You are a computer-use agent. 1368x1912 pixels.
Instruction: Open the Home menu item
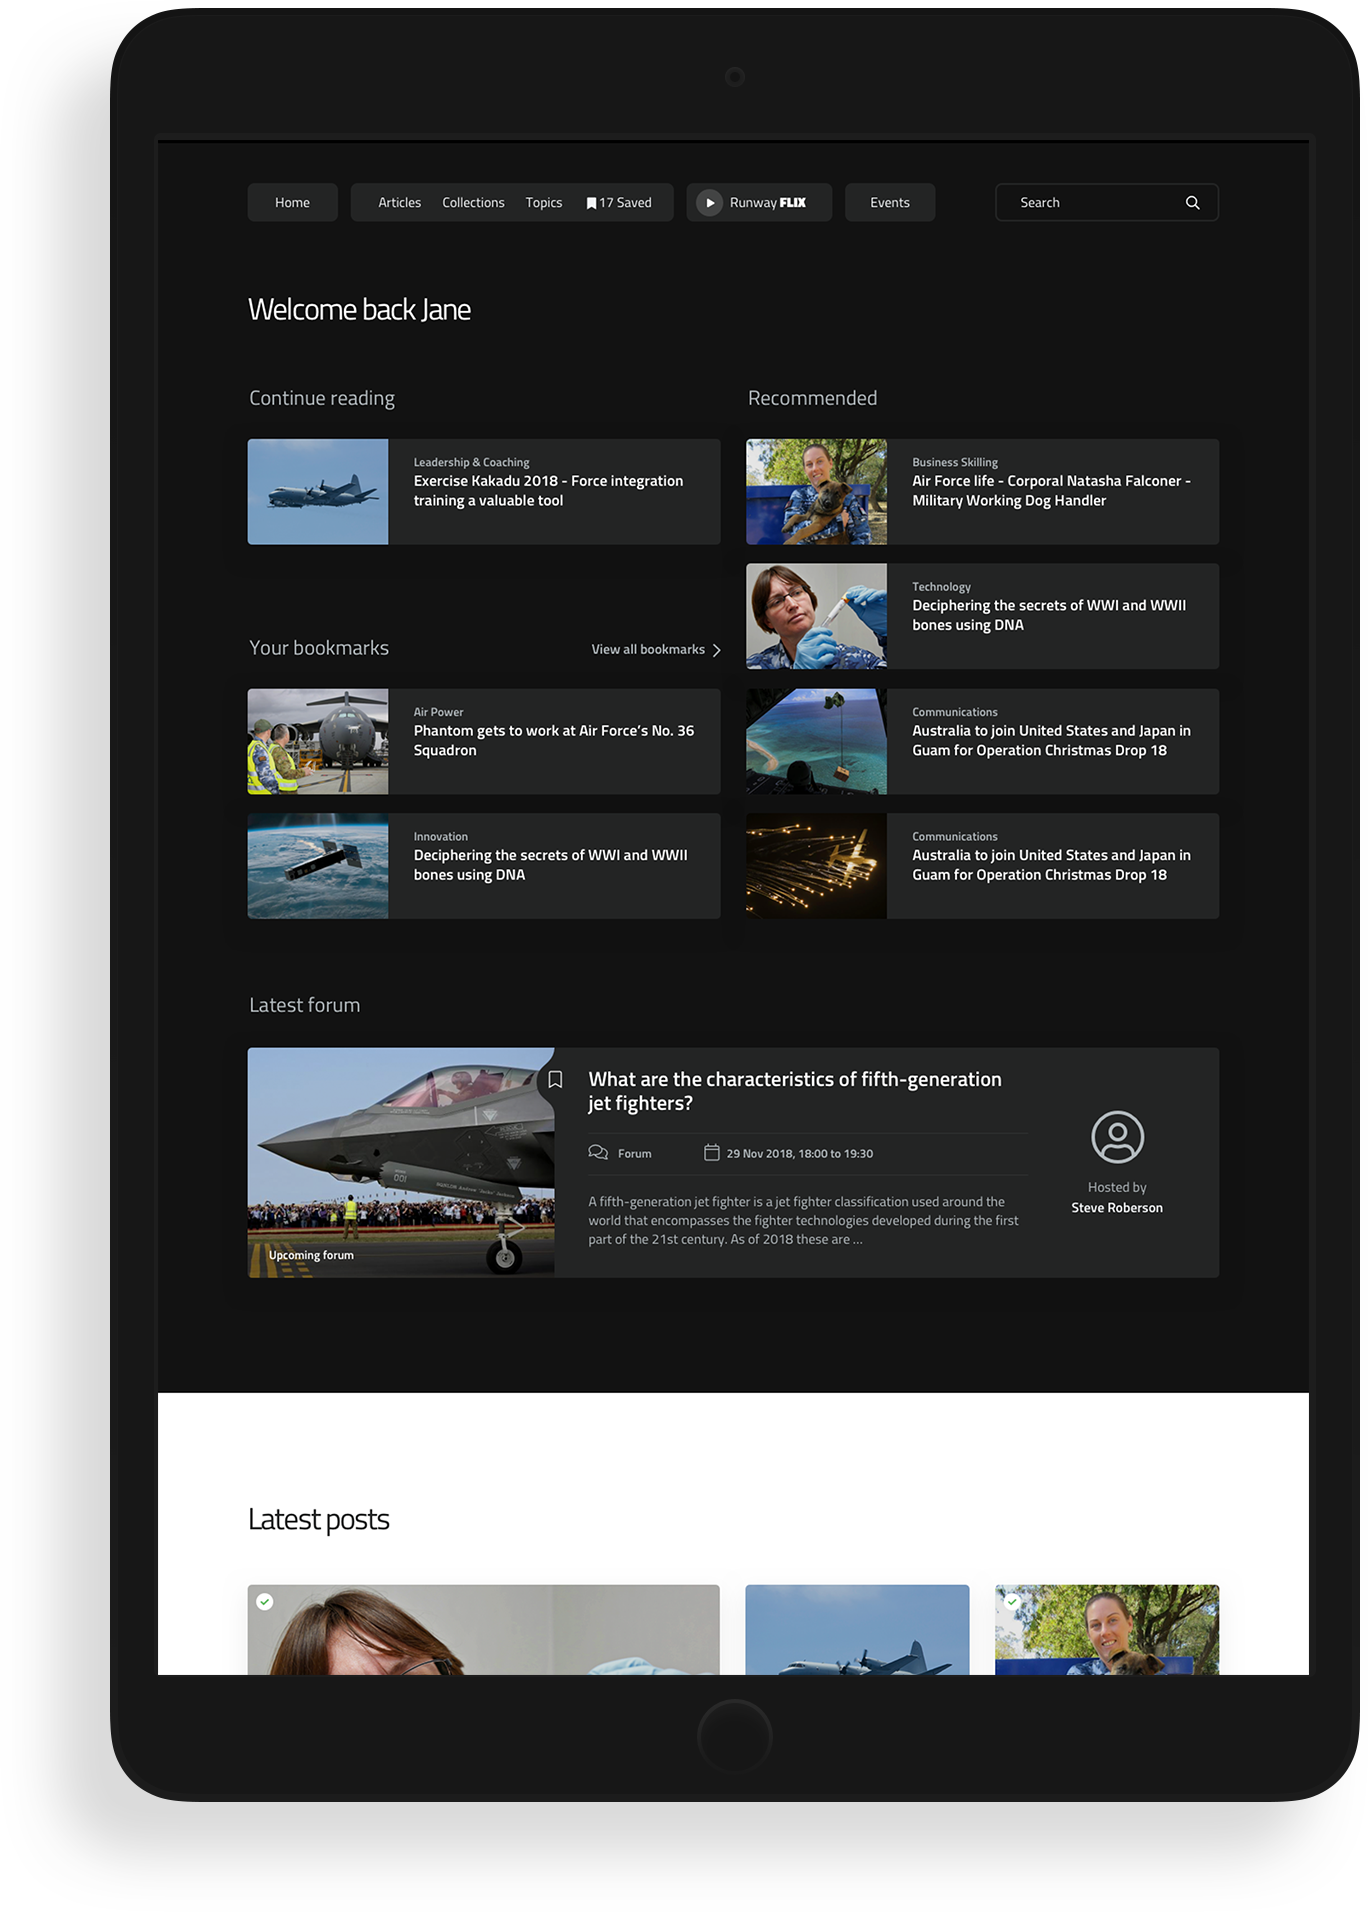click(292, 203)
